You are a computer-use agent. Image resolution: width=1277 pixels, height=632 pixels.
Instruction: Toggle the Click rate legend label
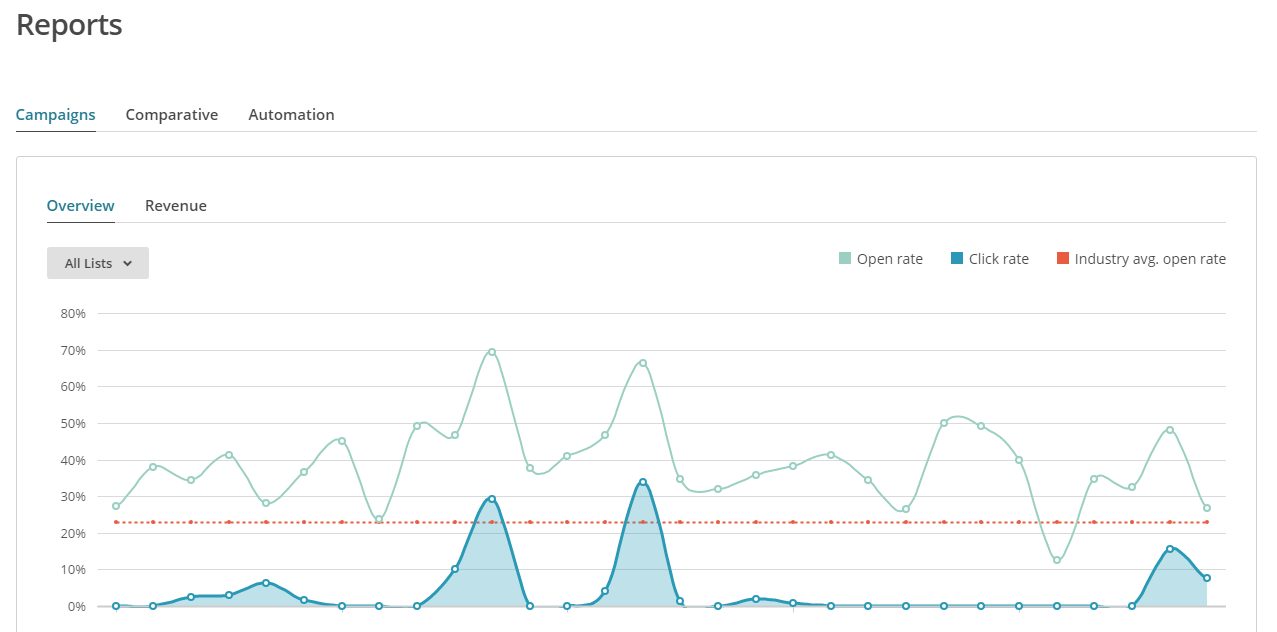point(999,259)
